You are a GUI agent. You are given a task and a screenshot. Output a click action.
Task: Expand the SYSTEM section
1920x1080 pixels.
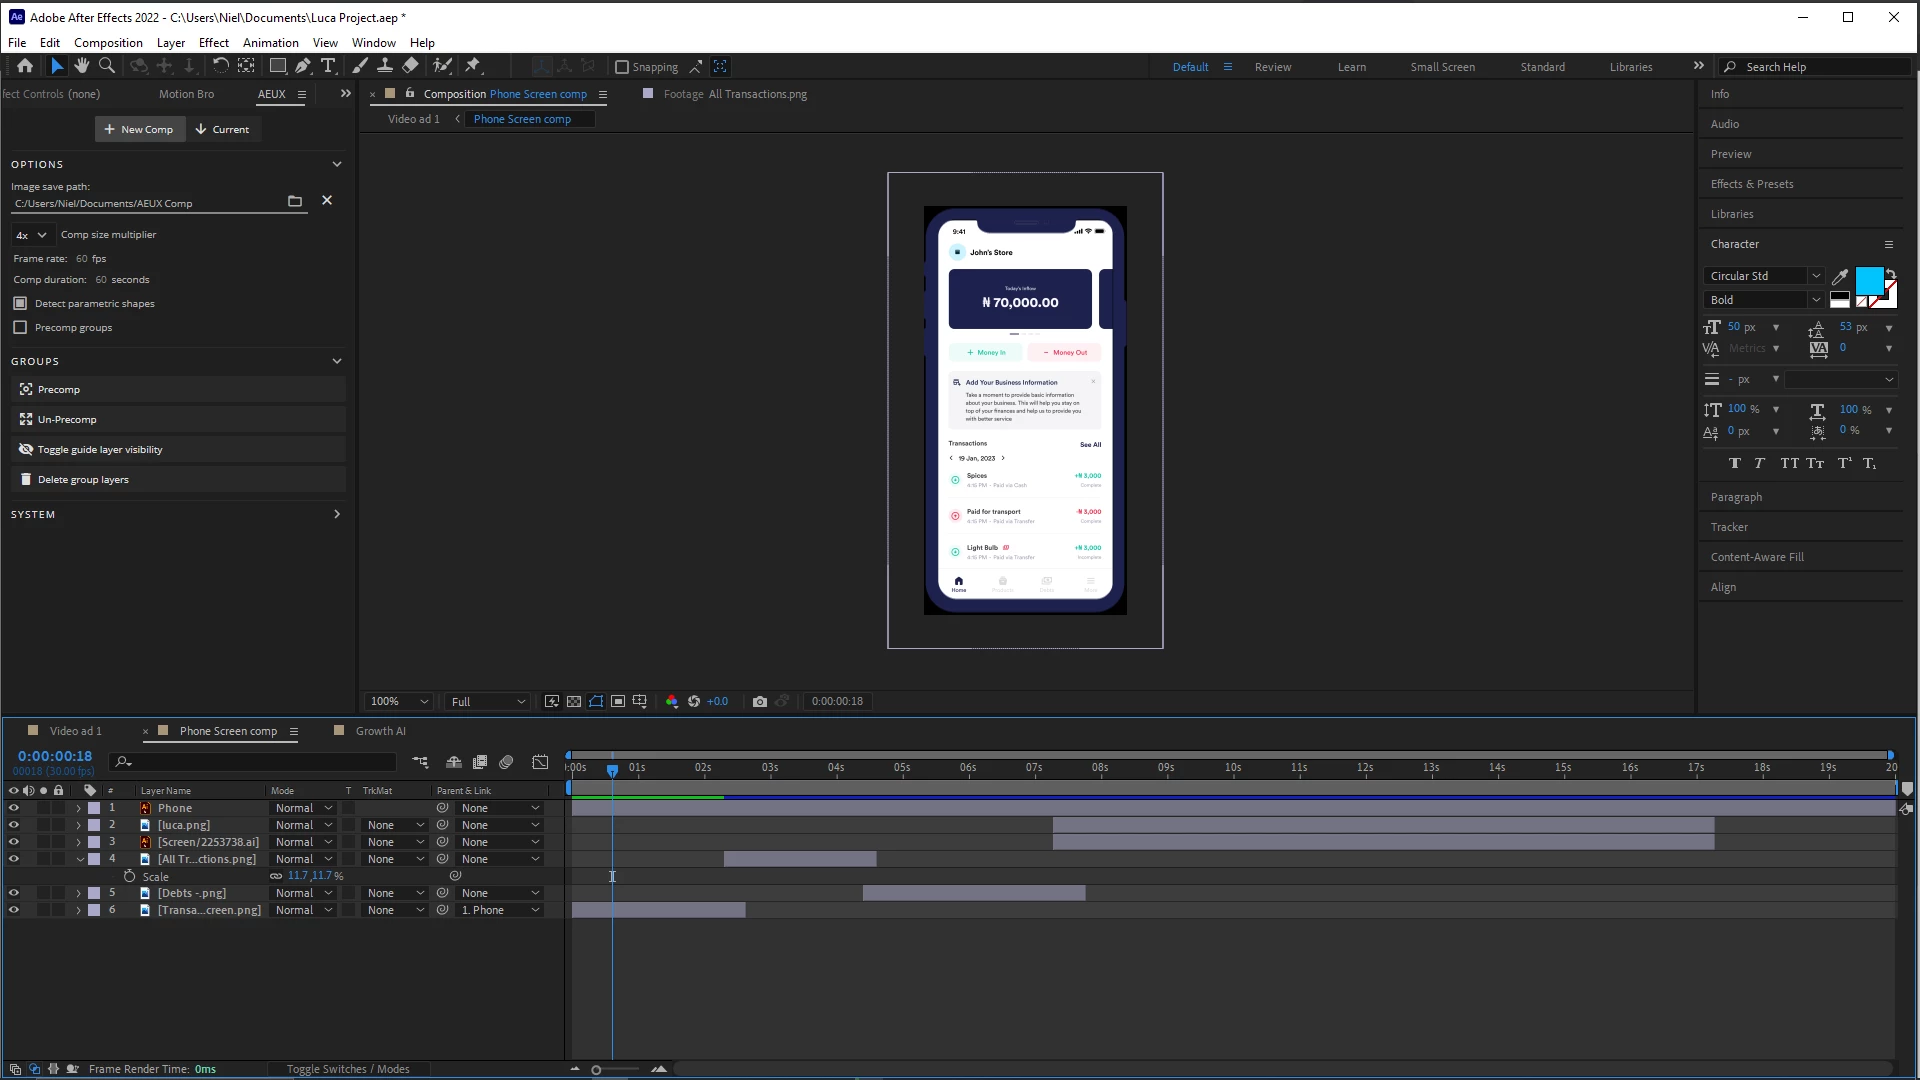pos(336,514)
